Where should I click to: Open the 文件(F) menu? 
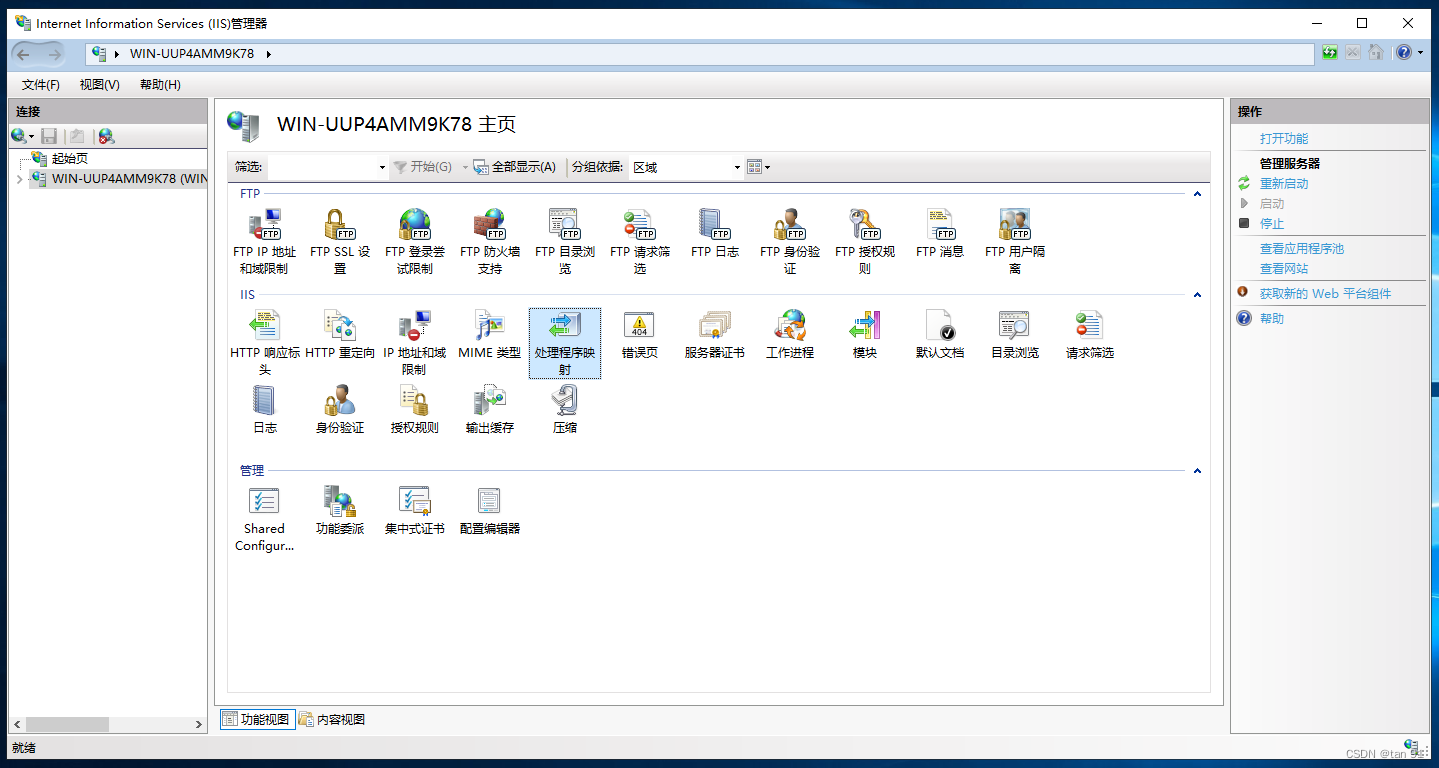pyautogui.click(x=41, y=85)
